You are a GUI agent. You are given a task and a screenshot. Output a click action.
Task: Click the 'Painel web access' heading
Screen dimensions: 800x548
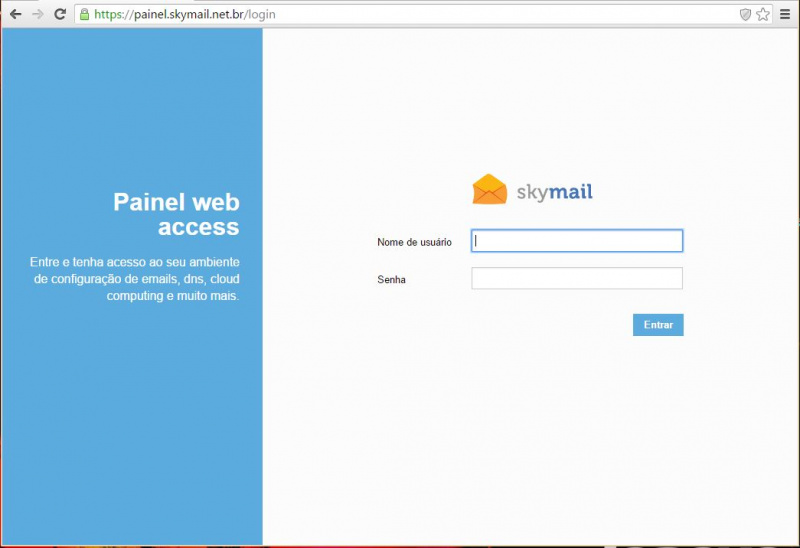click(176, 214)
